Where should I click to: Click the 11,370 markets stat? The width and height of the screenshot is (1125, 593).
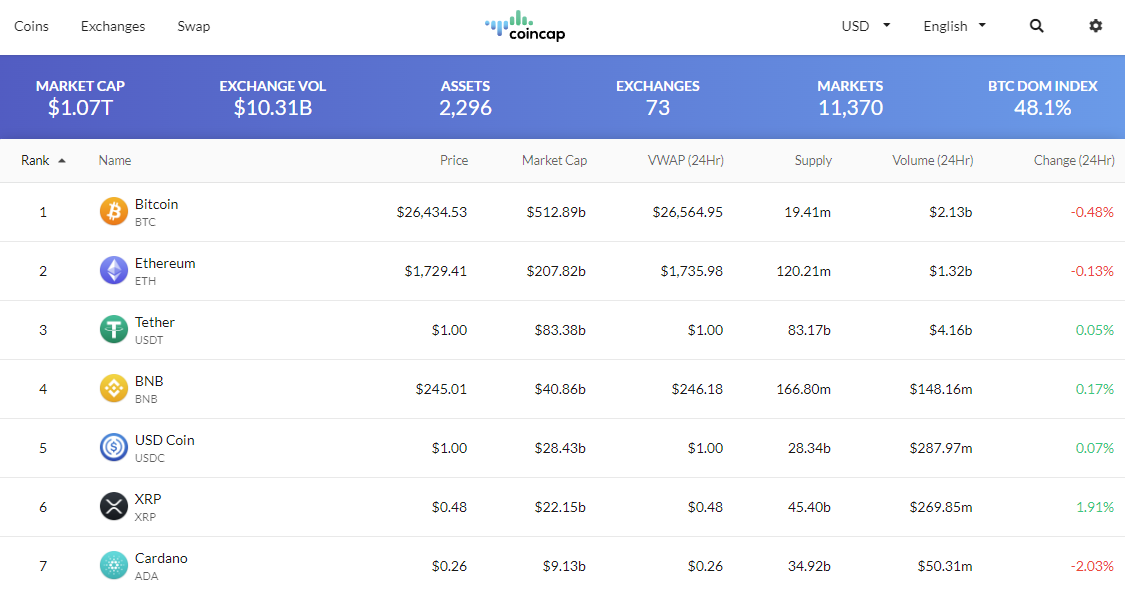pos(850,108)
